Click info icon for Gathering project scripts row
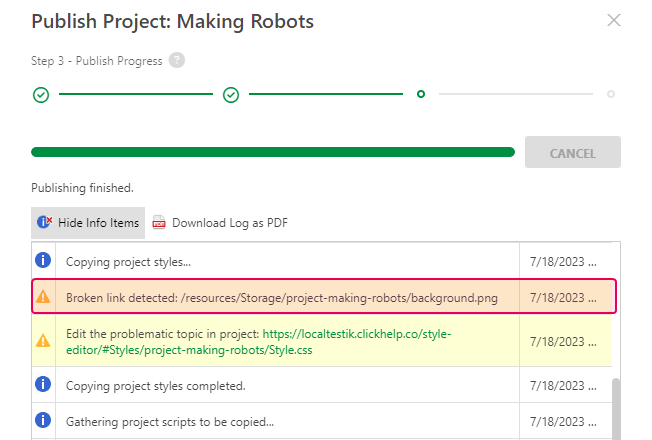Image resolution: width=652 pixels, height=440 pixels. (x=43, y=420)
